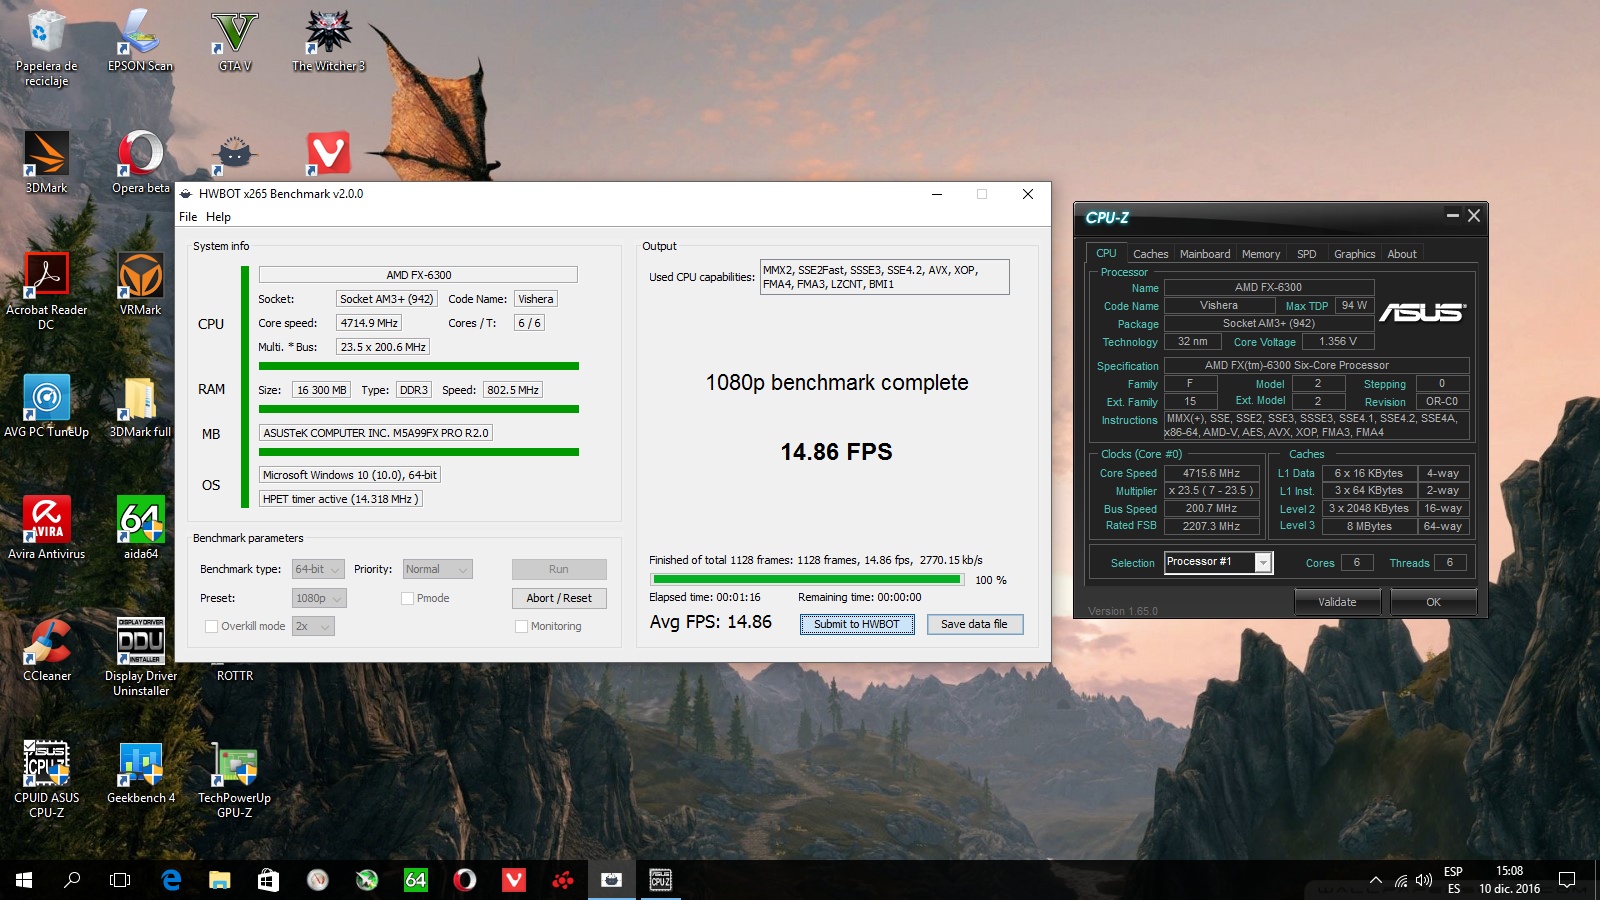Switch to the About tab in CPU-Z
1600x900 pixels.
(1402, 254)
